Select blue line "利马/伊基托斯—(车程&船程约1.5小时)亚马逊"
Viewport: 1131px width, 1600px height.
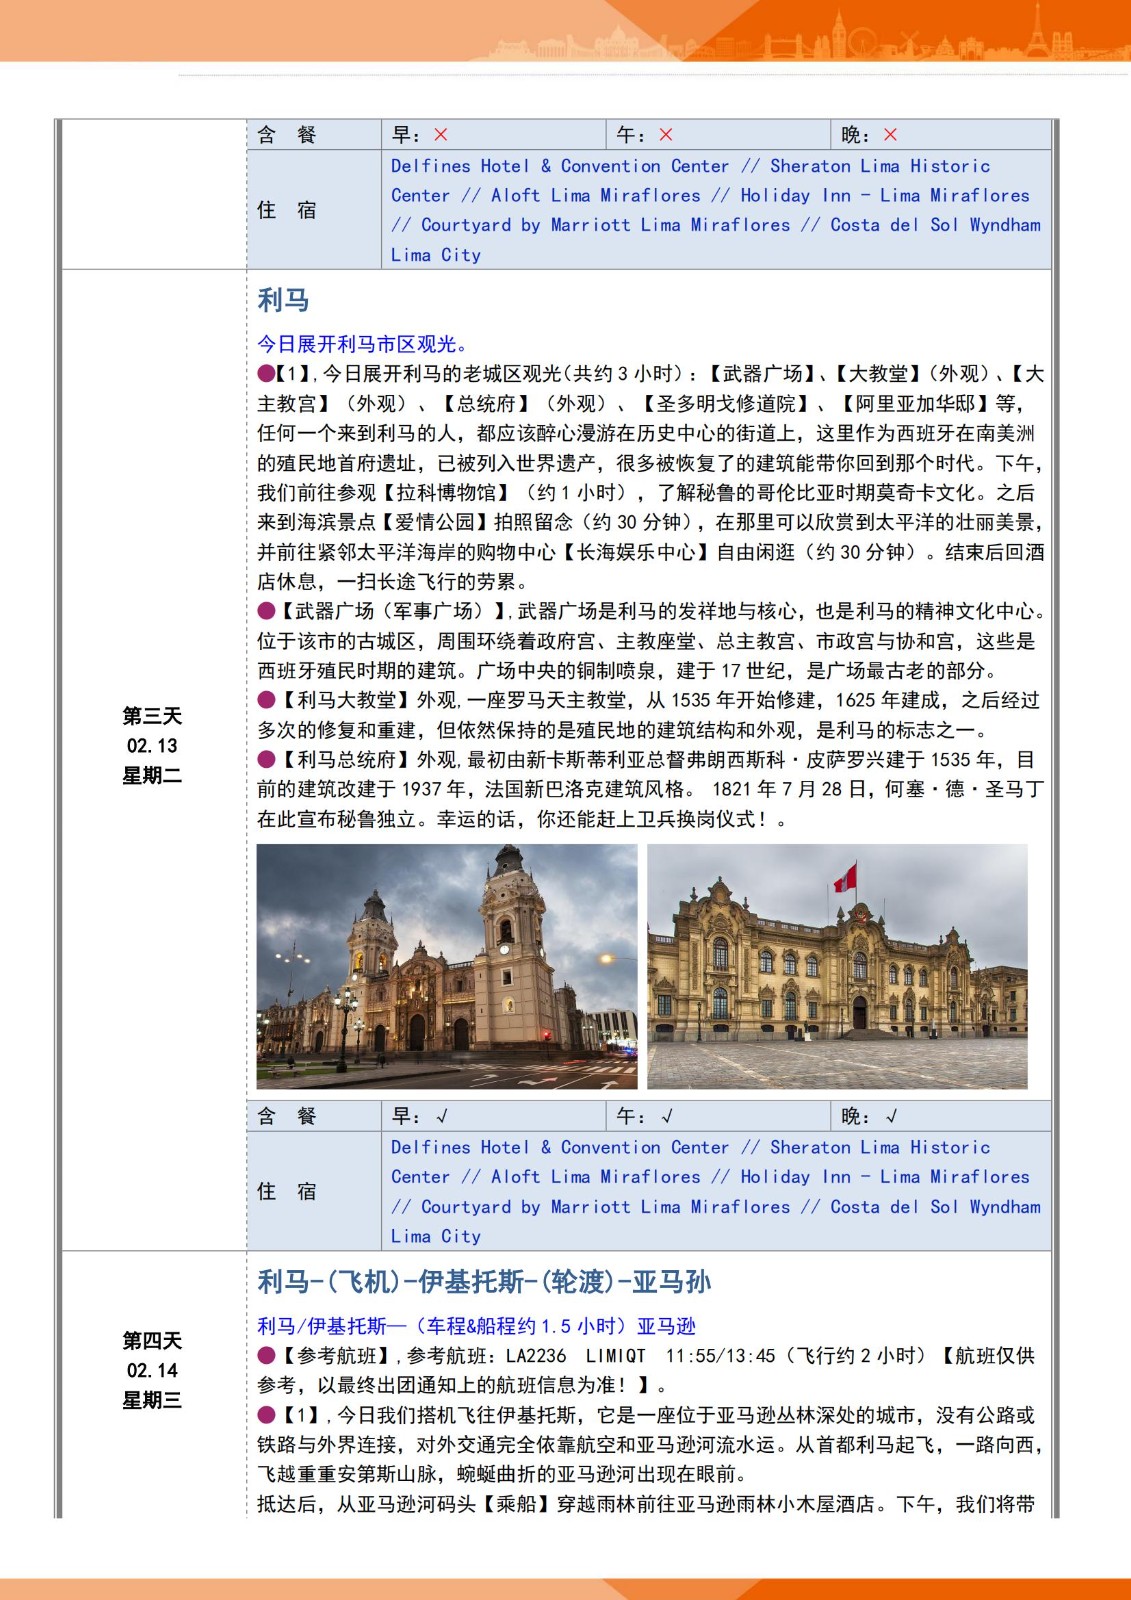click(x=476, y=1326)
